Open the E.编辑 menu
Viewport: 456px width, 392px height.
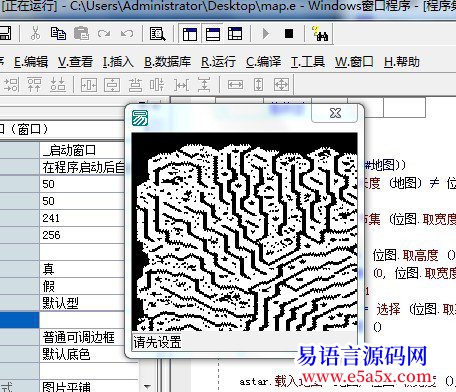coord(31,62)
